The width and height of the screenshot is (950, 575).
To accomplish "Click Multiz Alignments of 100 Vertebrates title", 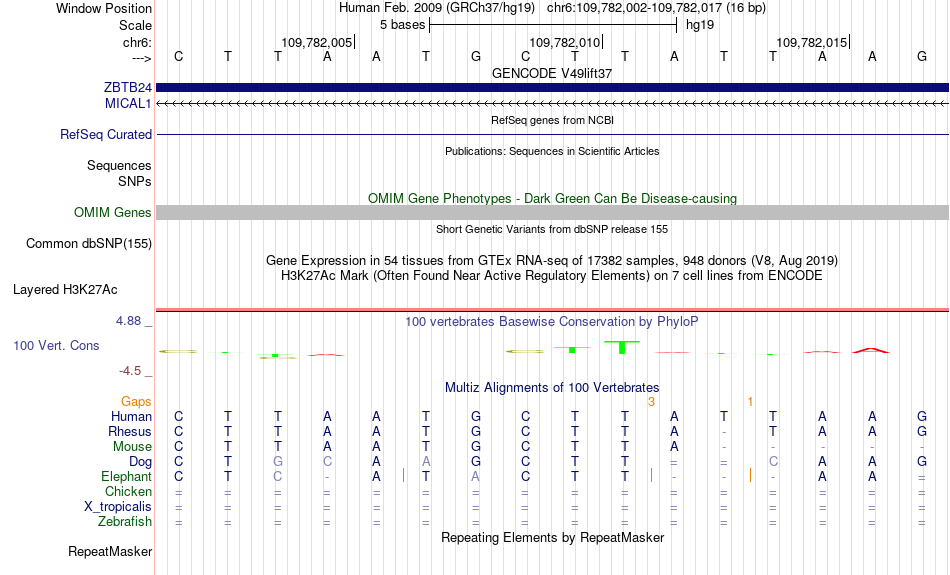I will 552,387.
